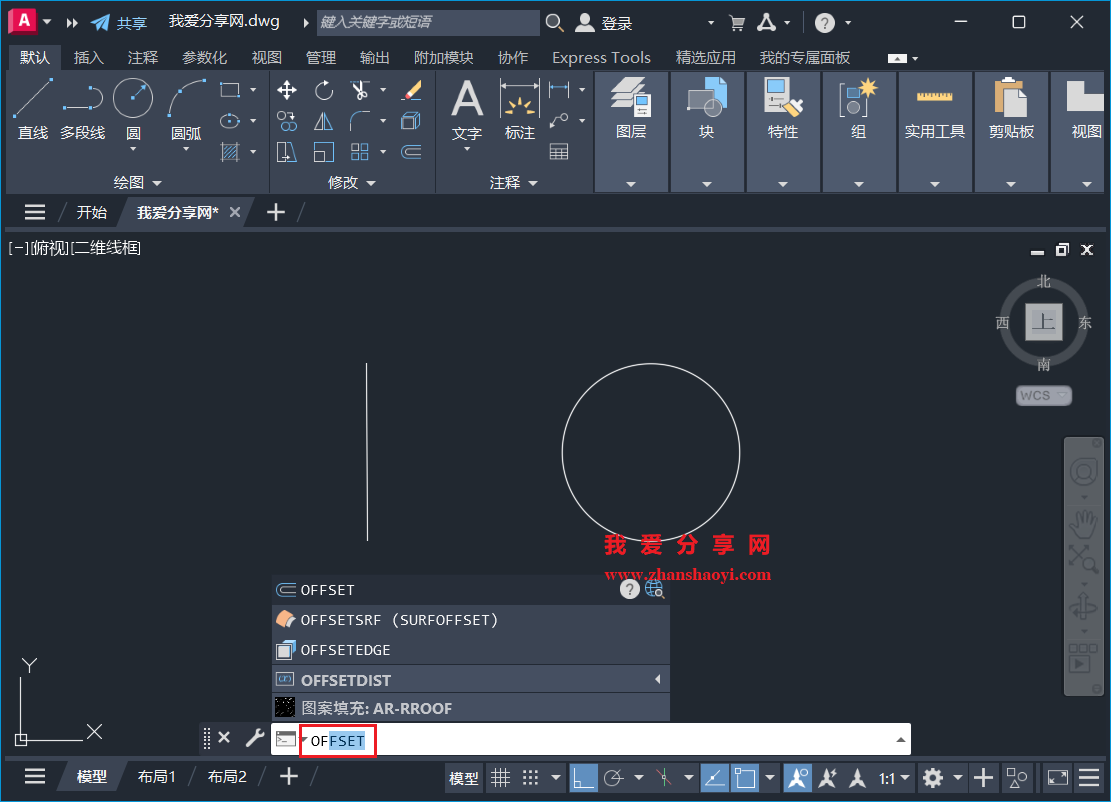Select the Mirror tool in the 修改 panel
The width and height of the screenshot is (1111, 802).
(x=323, y=120)
